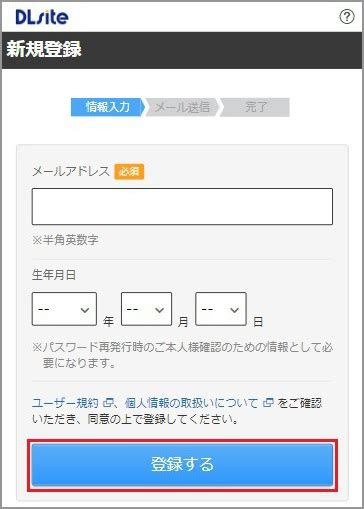Click the 登録する button
The image size is (364, 509).
(182, 464)
